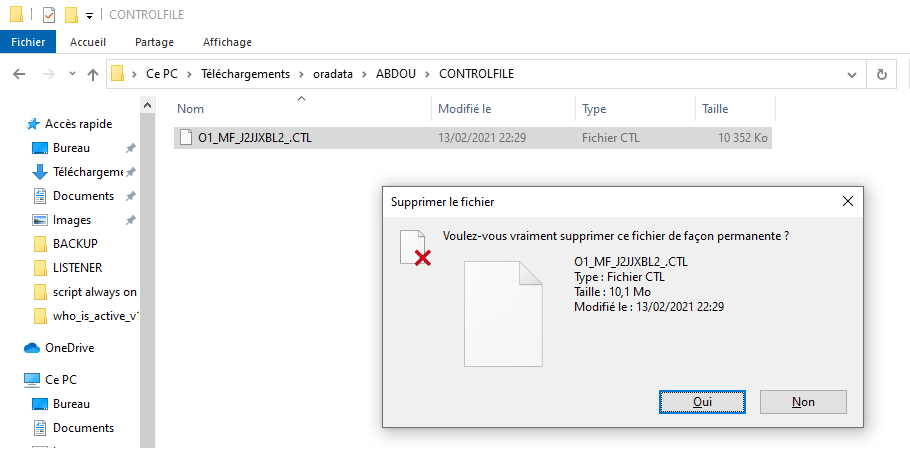Click the Accès rapide star icon
Image resolution: width=910 pixels, height=460 pixels.
[x=33, y=124]
